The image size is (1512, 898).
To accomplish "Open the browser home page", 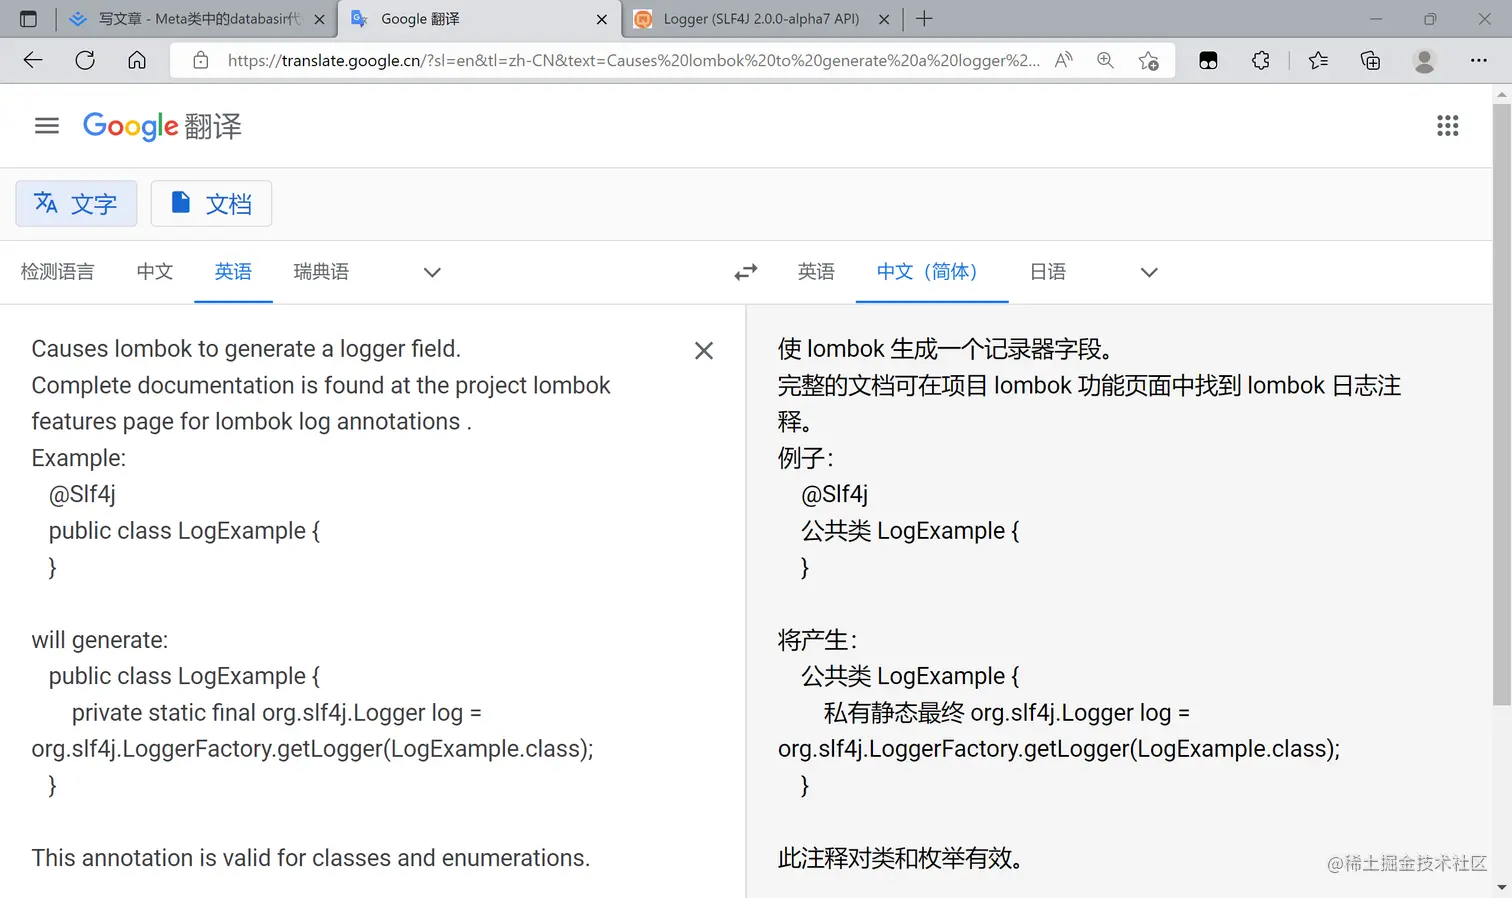I will pos(137,60).
